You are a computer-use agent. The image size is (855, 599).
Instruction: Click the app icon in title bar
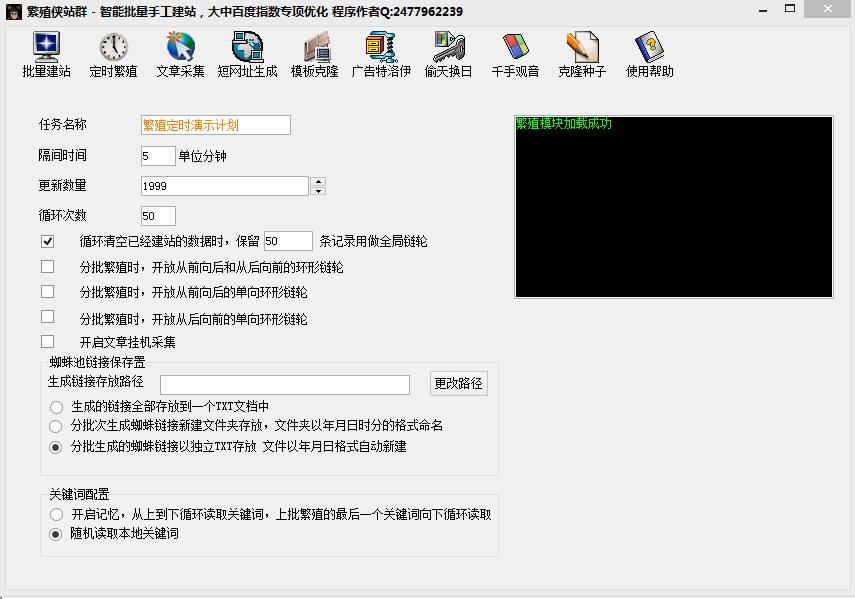click(x=14, y=11)
